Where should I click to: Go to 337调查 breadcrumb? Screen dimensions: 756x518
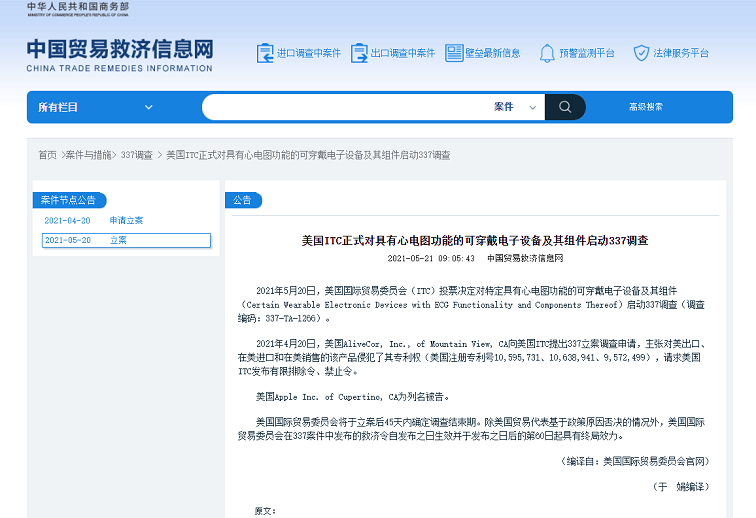point(136,155)
